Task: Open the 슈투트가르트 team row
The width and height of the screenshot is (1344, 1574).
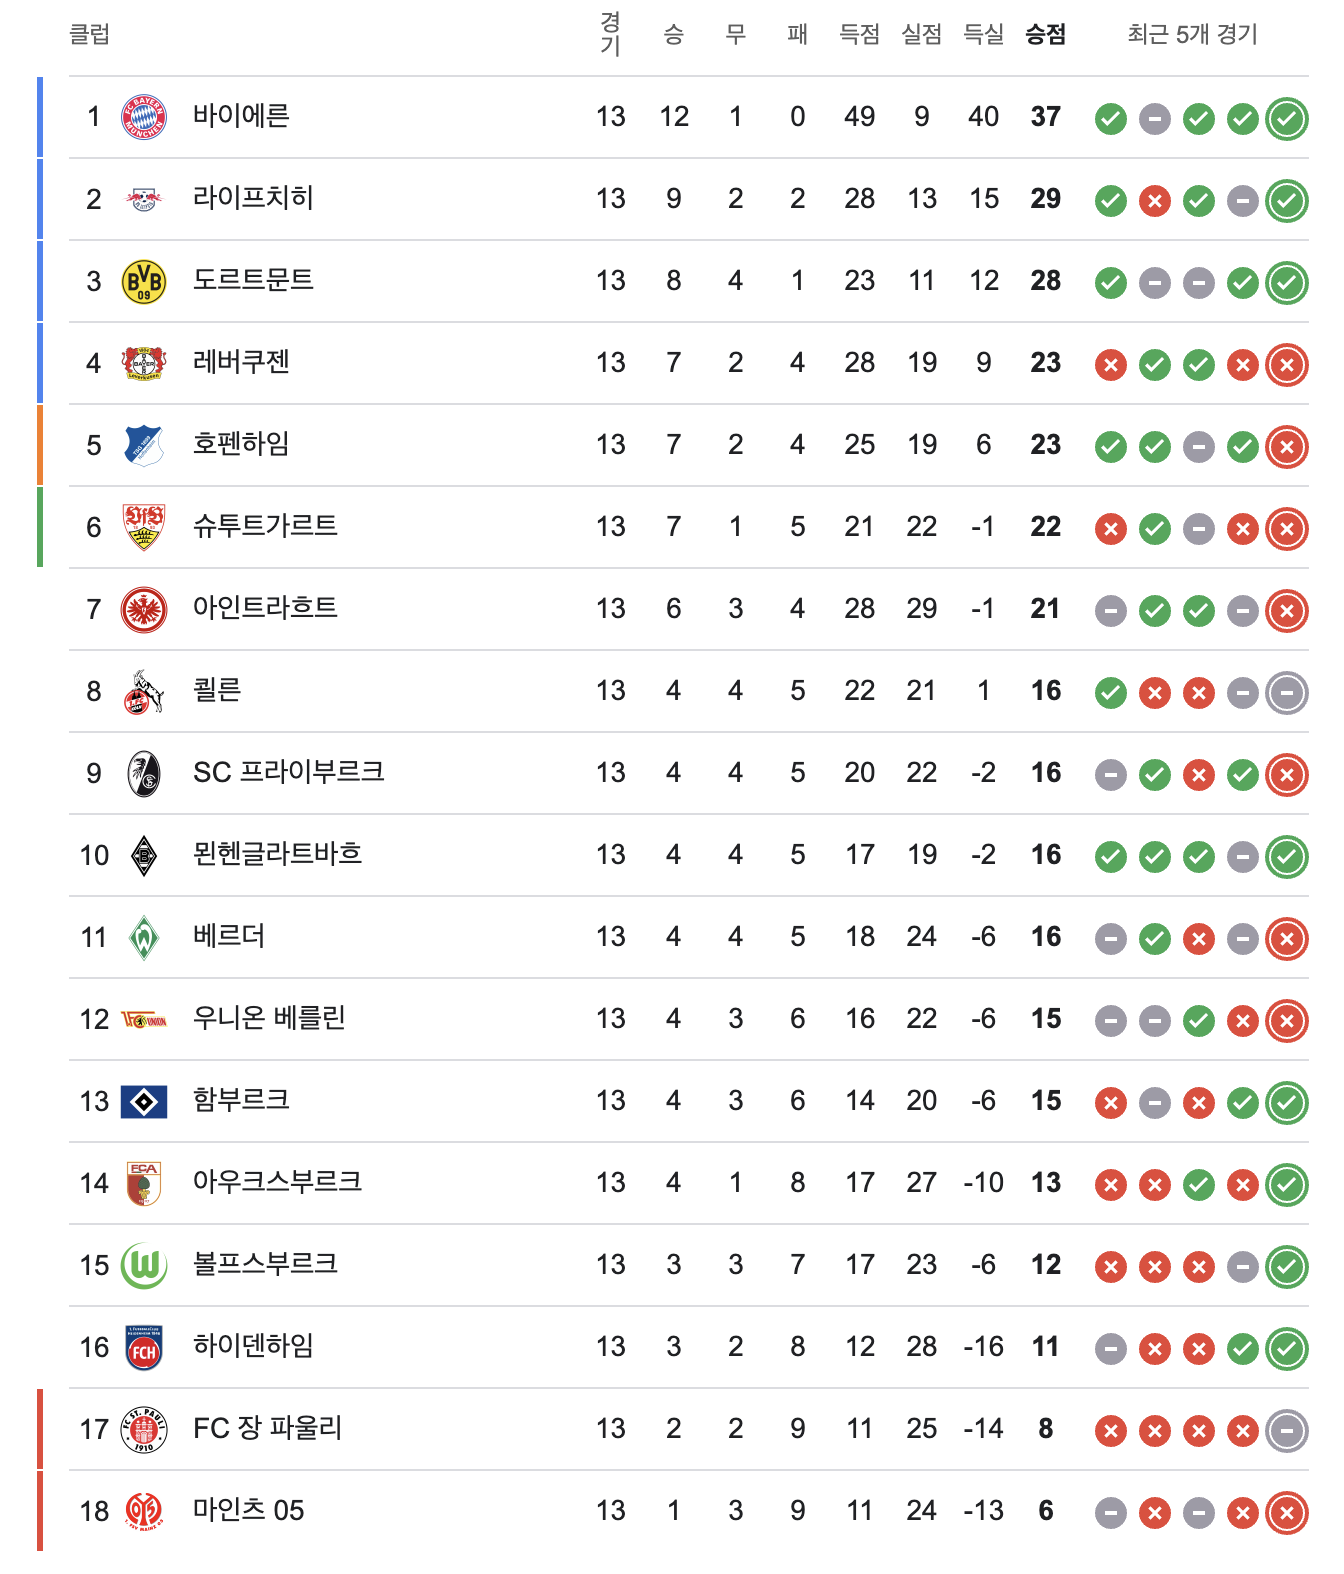Action: tap(265, 526)
